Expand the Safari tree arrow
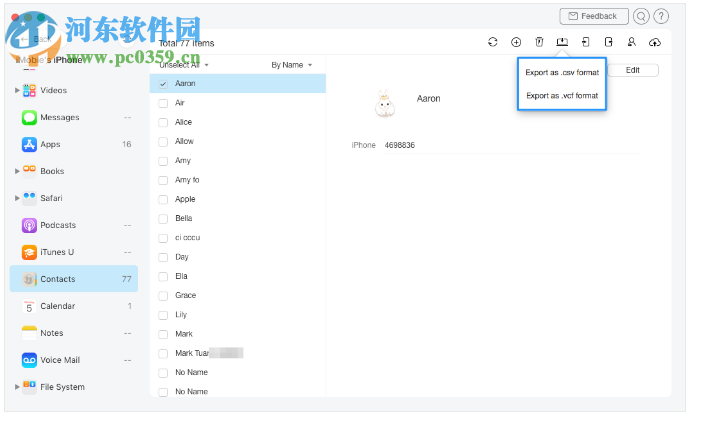 pos(17,198)
